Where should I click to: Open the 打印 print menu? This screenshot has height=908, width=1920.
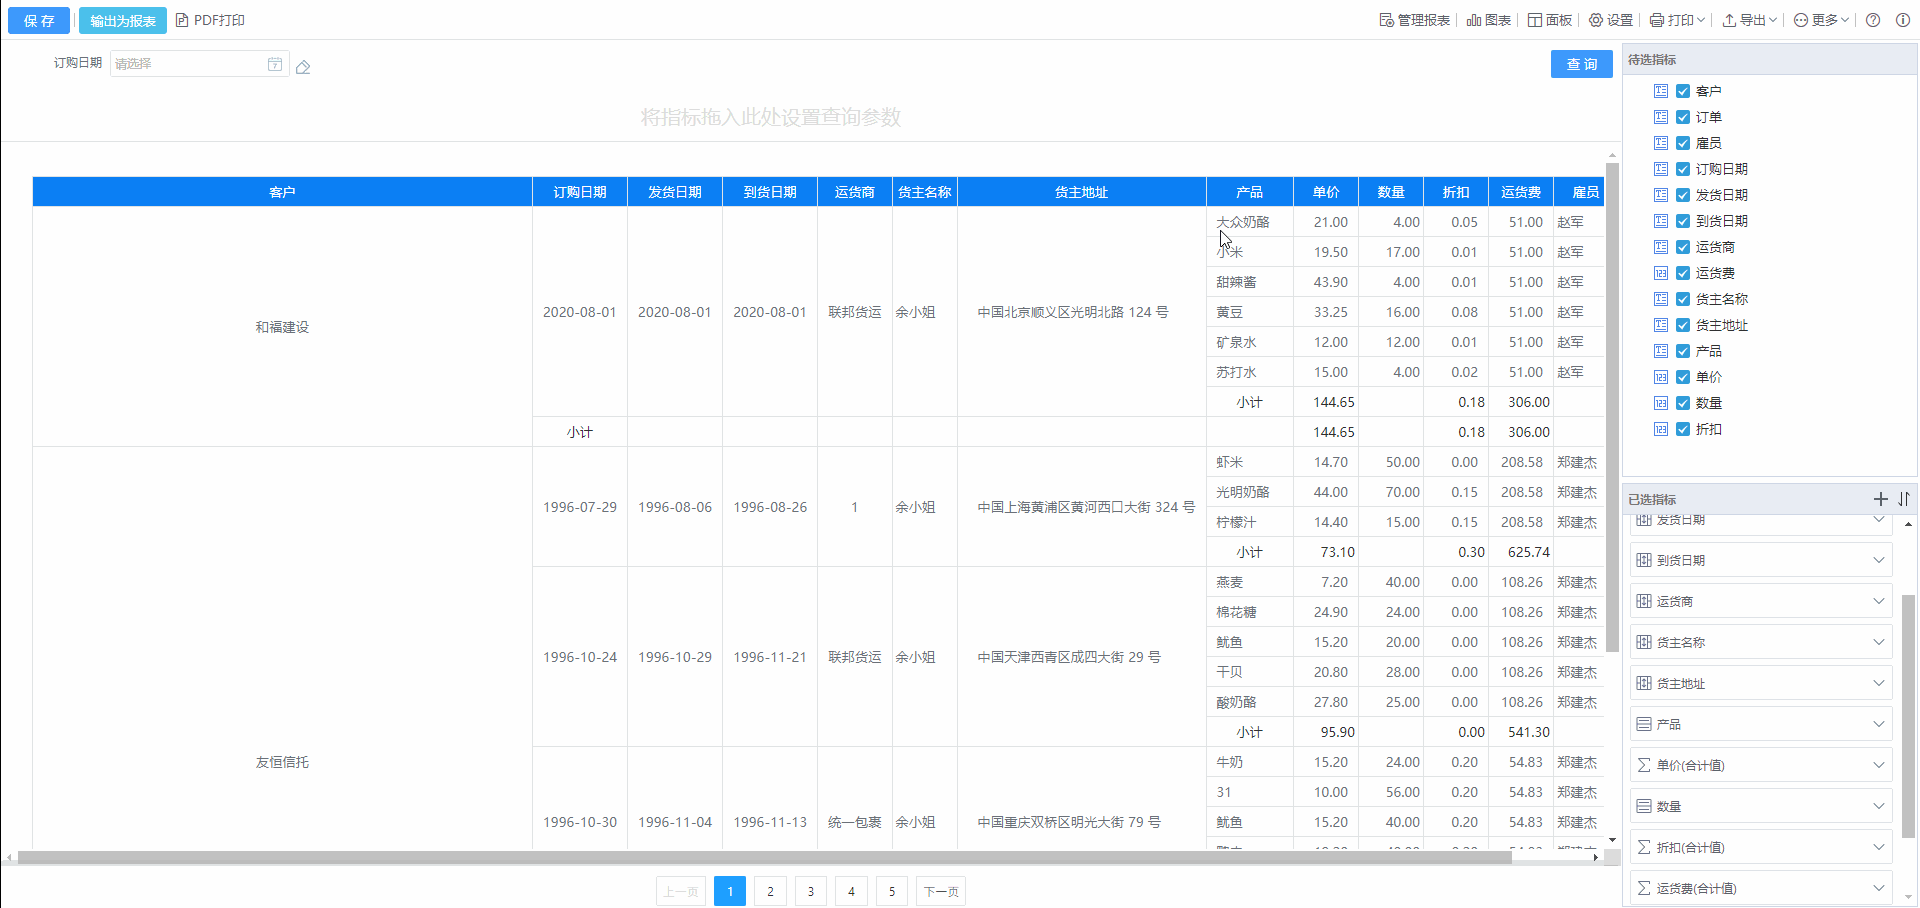pyautogui.click(x=1677, y=20)
